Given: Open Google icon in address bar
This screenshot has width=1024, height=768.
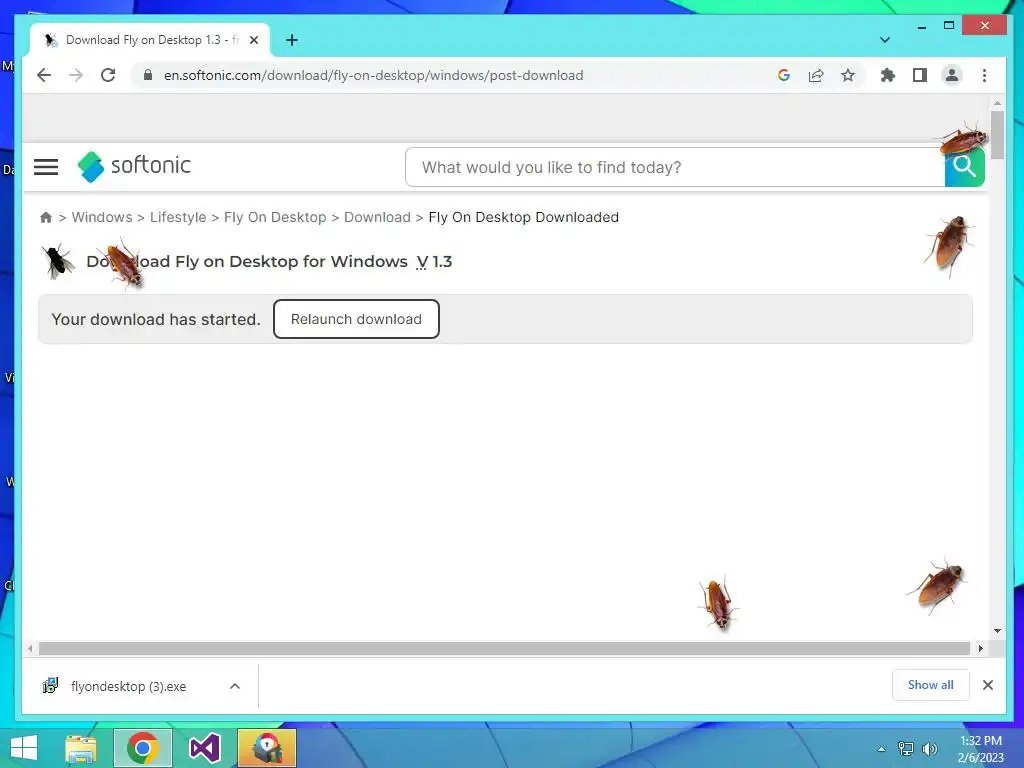Looking at the screenshot, I should click(784, 75).
